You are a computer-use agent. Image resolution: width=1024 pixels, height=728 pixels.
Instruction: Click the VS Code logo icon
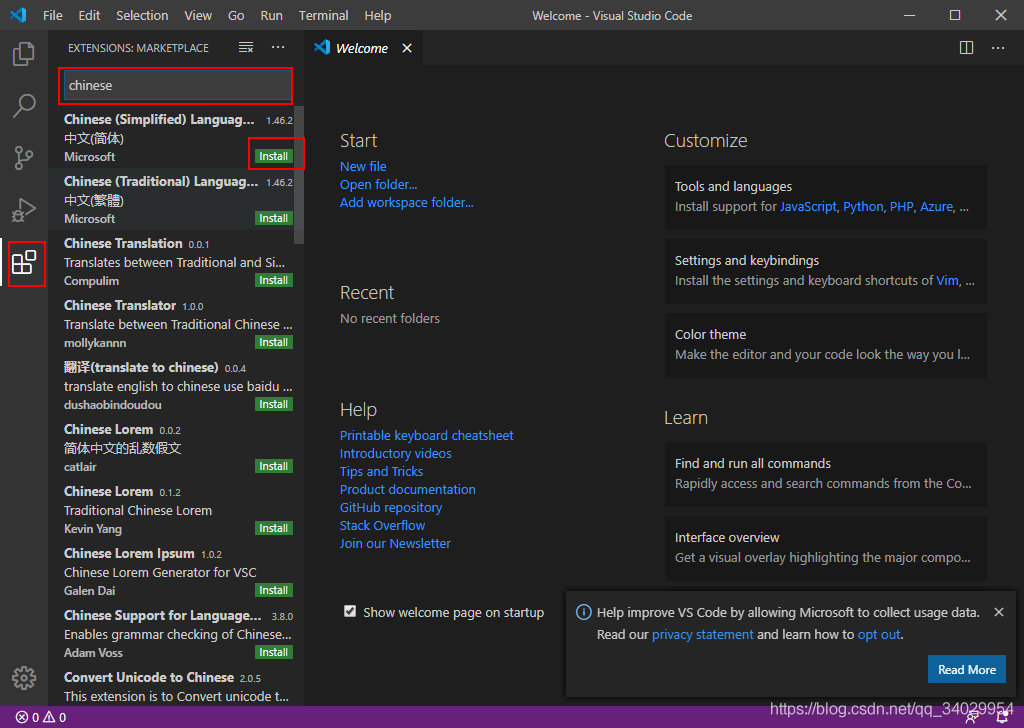point(18,15)
